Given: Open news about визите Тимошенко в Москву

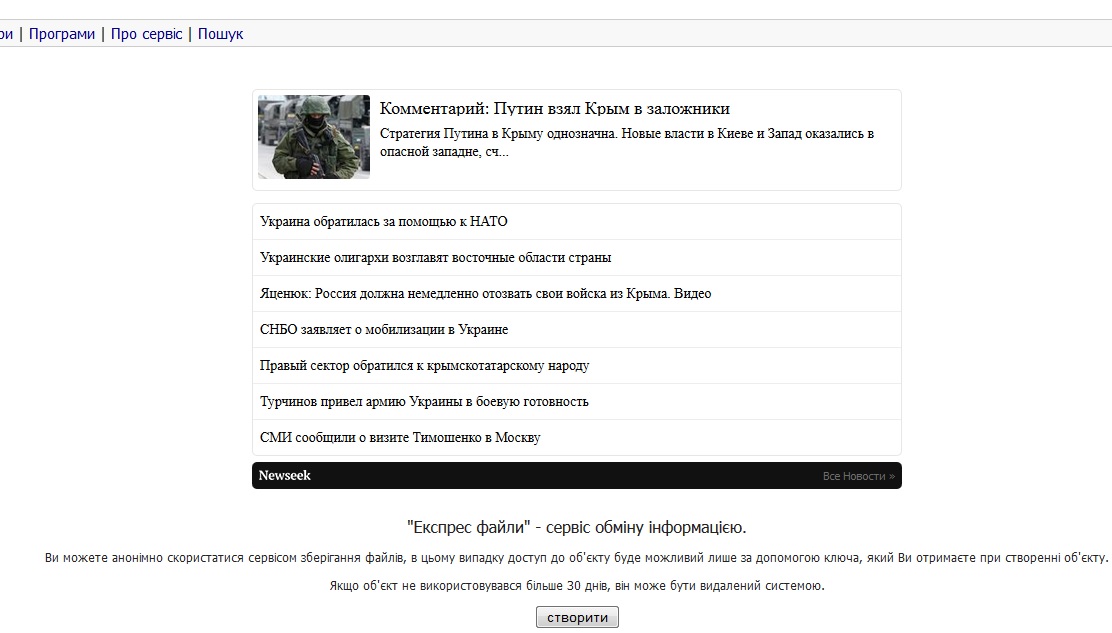Looking at the screenshot, I should pyautogui.click(x=400, y=438).
